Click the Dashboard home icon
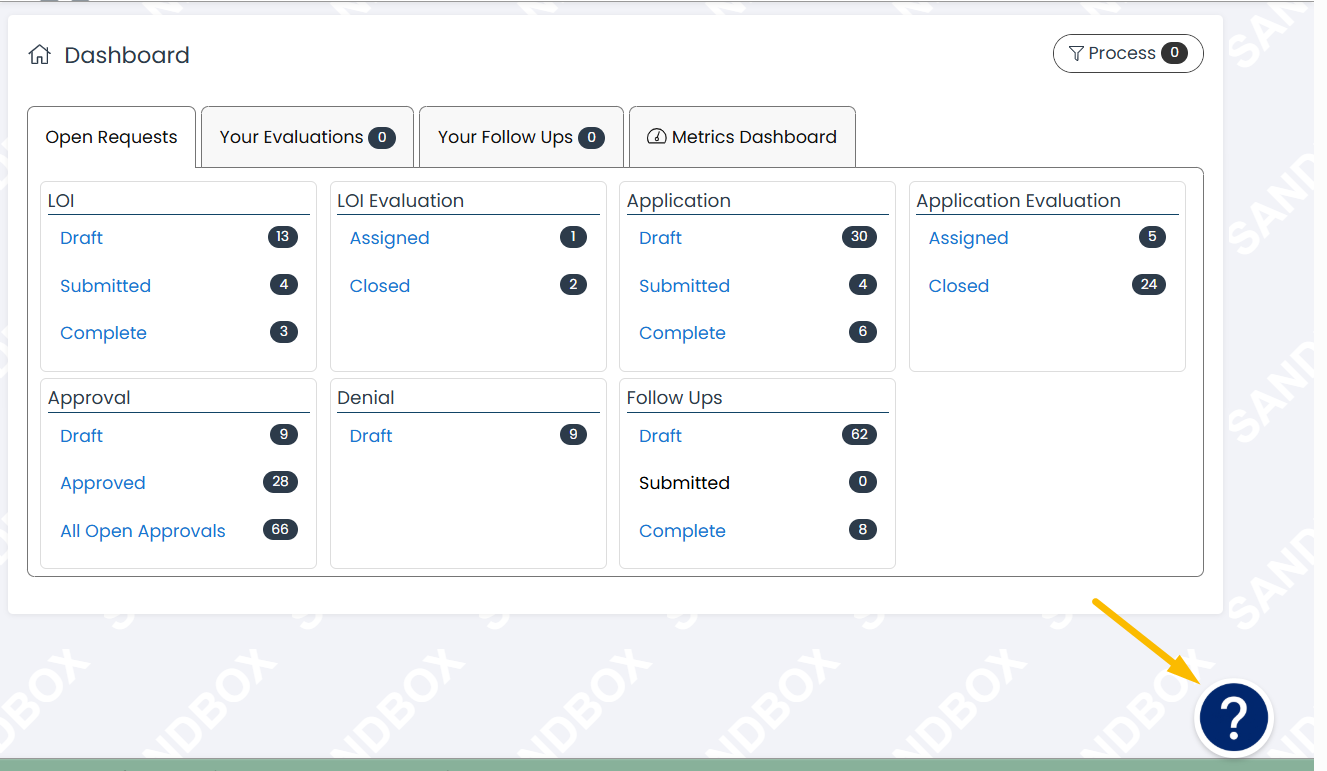 [x=39, y=55]
